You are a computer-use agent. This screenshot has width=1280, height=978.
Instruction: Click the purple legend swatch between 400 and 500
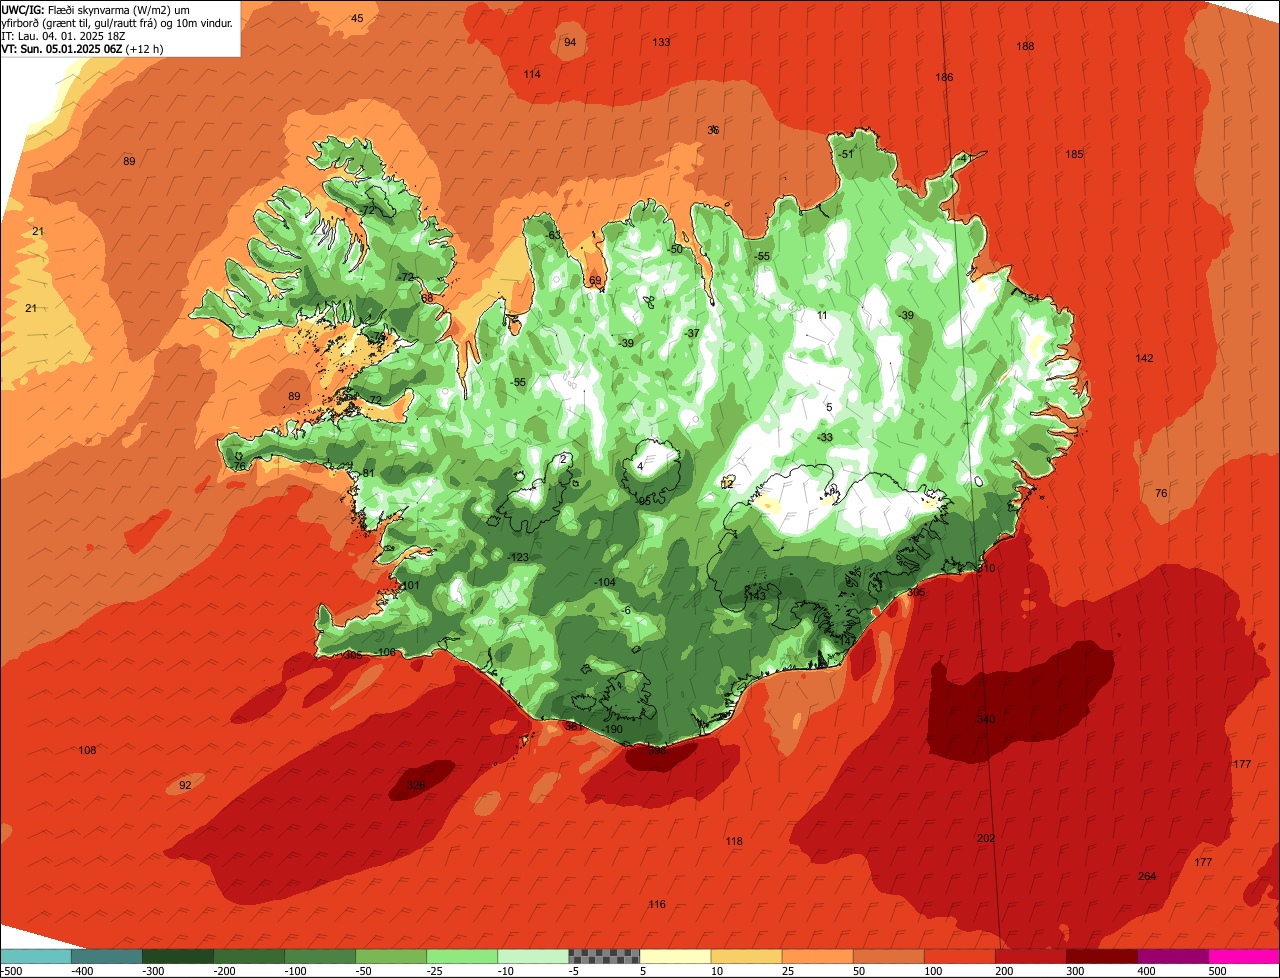tap(1172, 956)
